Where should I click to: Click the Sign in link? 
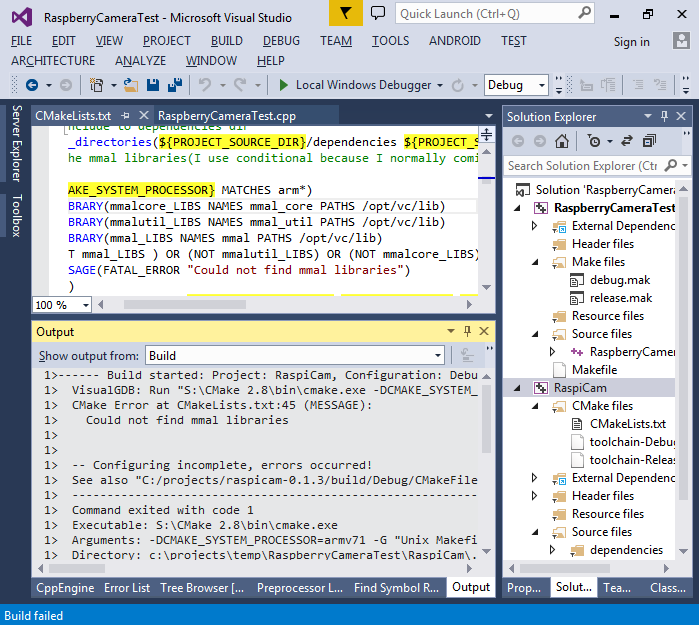coord(631,41)
